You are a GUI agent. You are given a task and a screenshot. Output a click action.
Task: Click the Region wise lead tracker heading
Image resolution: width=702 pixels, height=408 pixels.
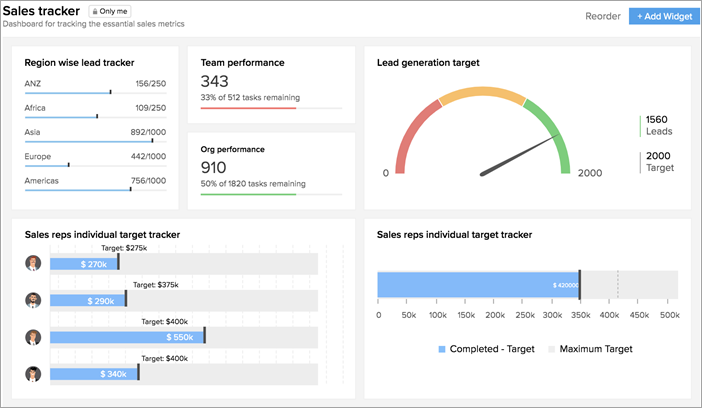pyautogui.click(x=79, y=63)
